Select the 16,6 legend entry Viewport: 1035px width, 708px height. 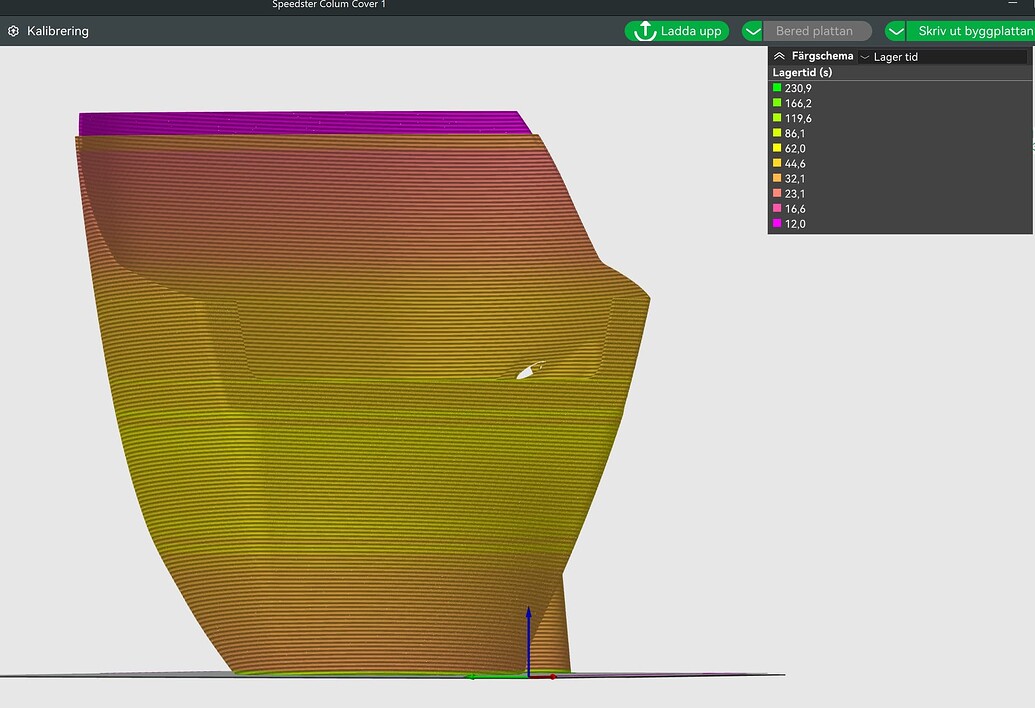(789, 209)
